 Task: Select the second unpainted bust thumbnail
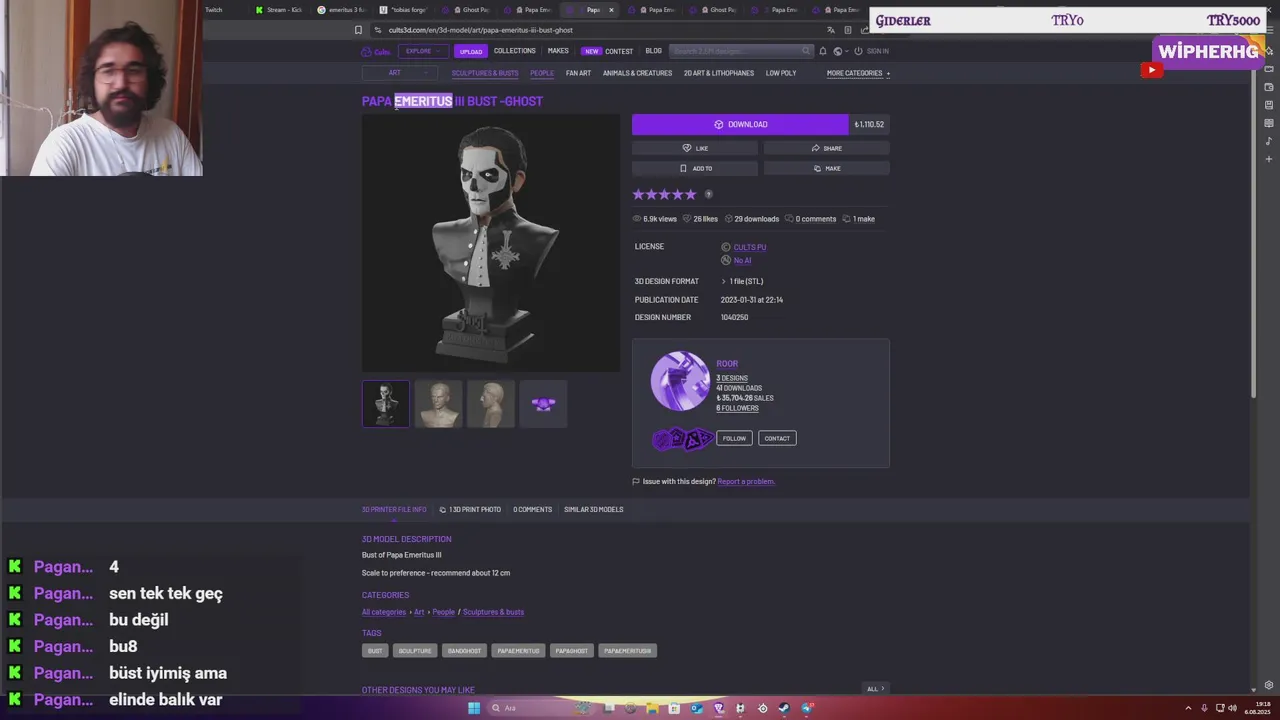click(x=438, y=404)
